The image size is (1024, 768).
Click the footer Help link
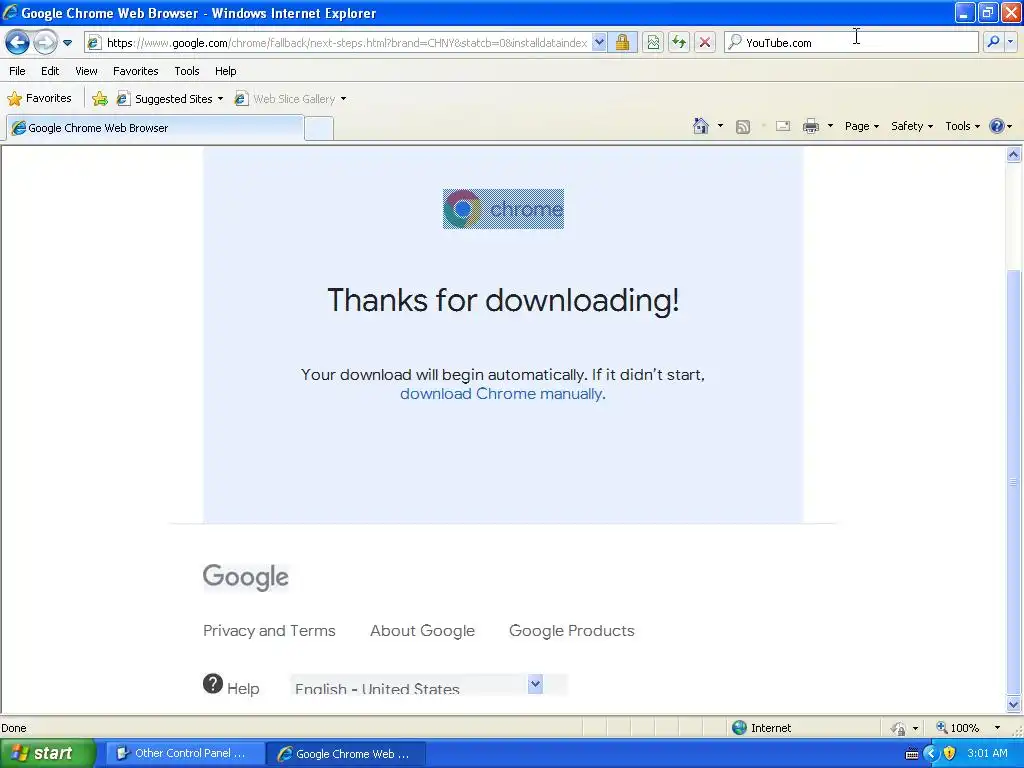click(x=231, y=687)
